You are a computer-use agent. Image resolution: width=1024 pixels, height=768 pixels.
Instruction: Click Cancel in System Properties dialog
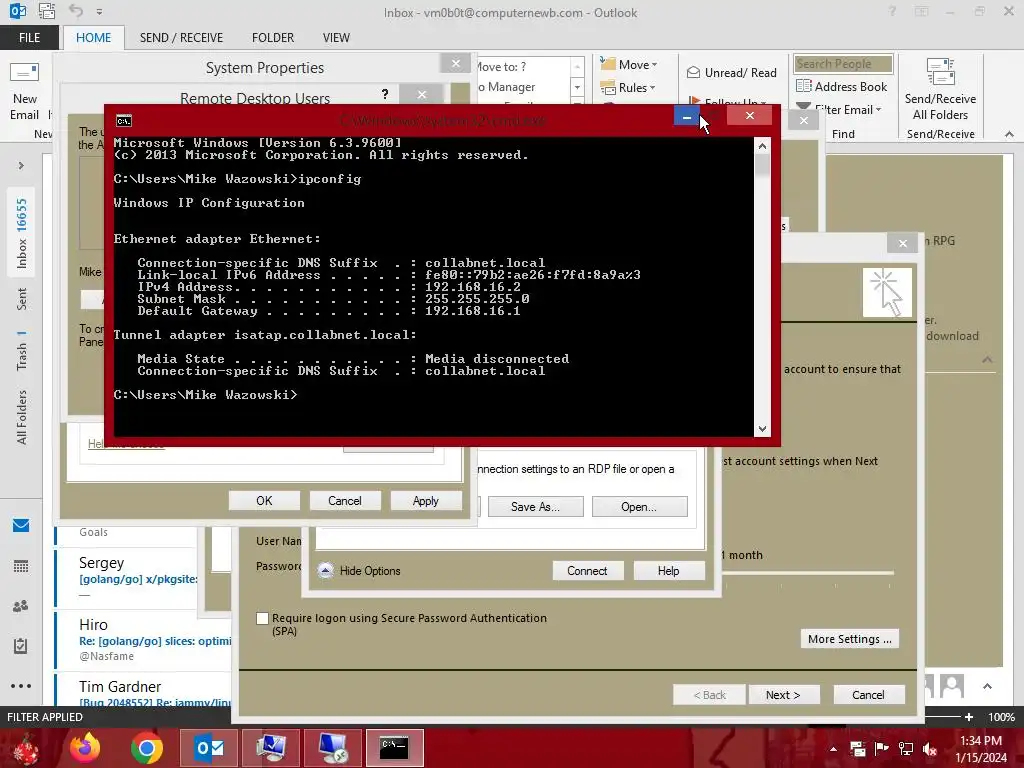(345, 501)
